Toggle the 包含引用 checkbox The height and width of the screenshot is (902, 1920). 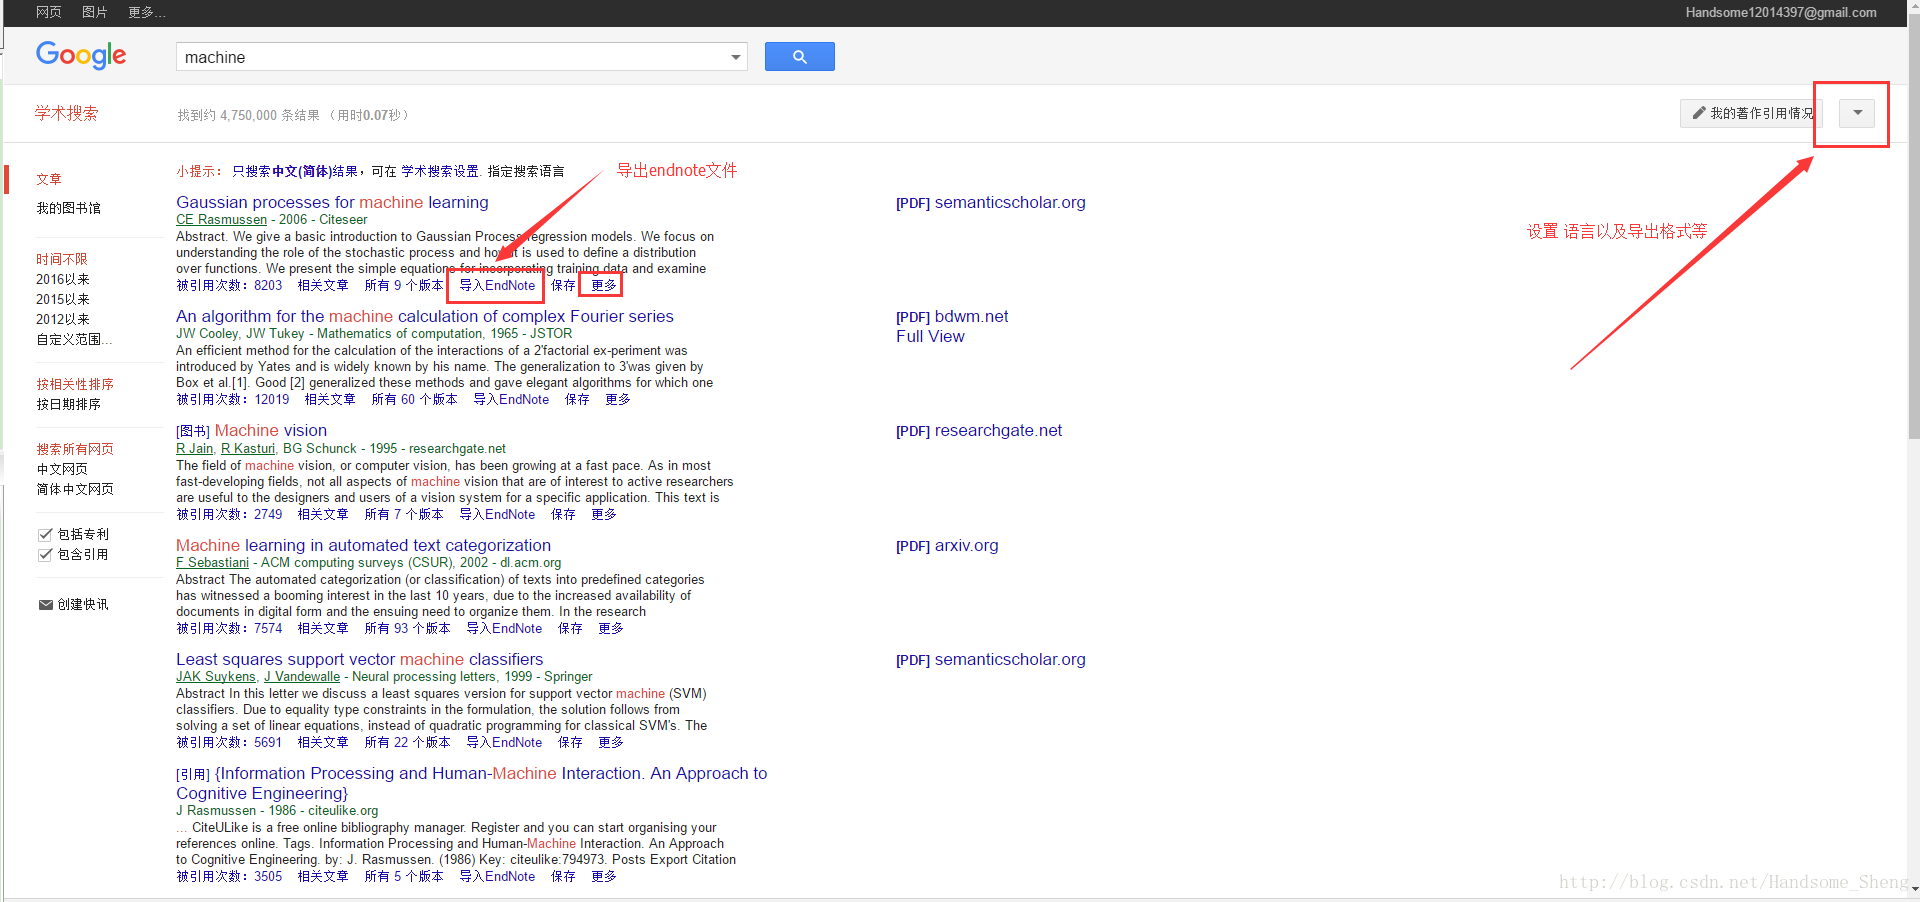(45, 555)
